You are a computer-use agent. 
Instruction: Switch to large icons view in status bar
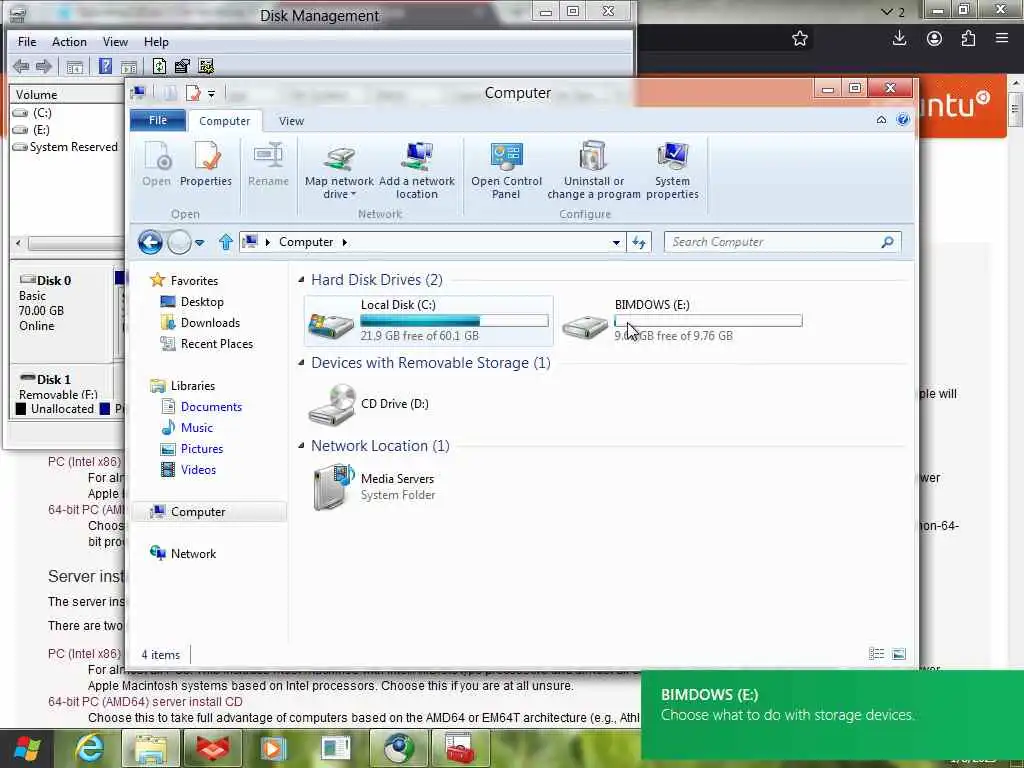tap(899, 654)
